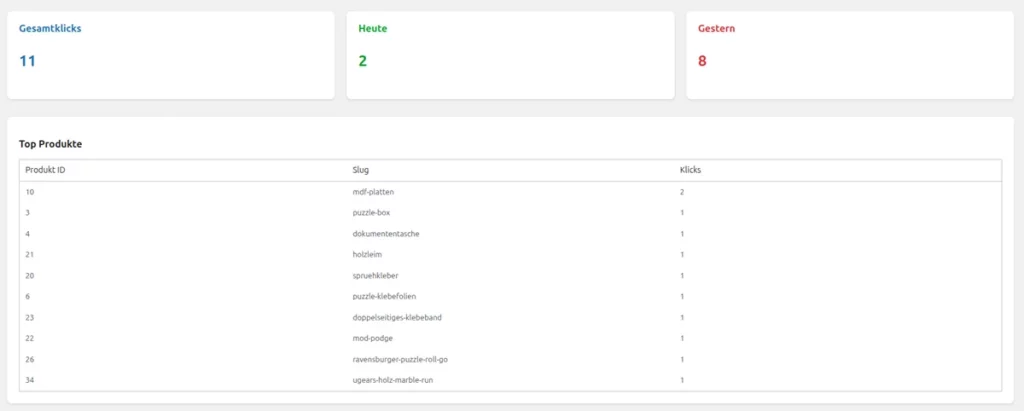Click the Gesamtklicks card title
Image resolution: width=1024 pixels, height=411 pixels.
pos(50,29)
